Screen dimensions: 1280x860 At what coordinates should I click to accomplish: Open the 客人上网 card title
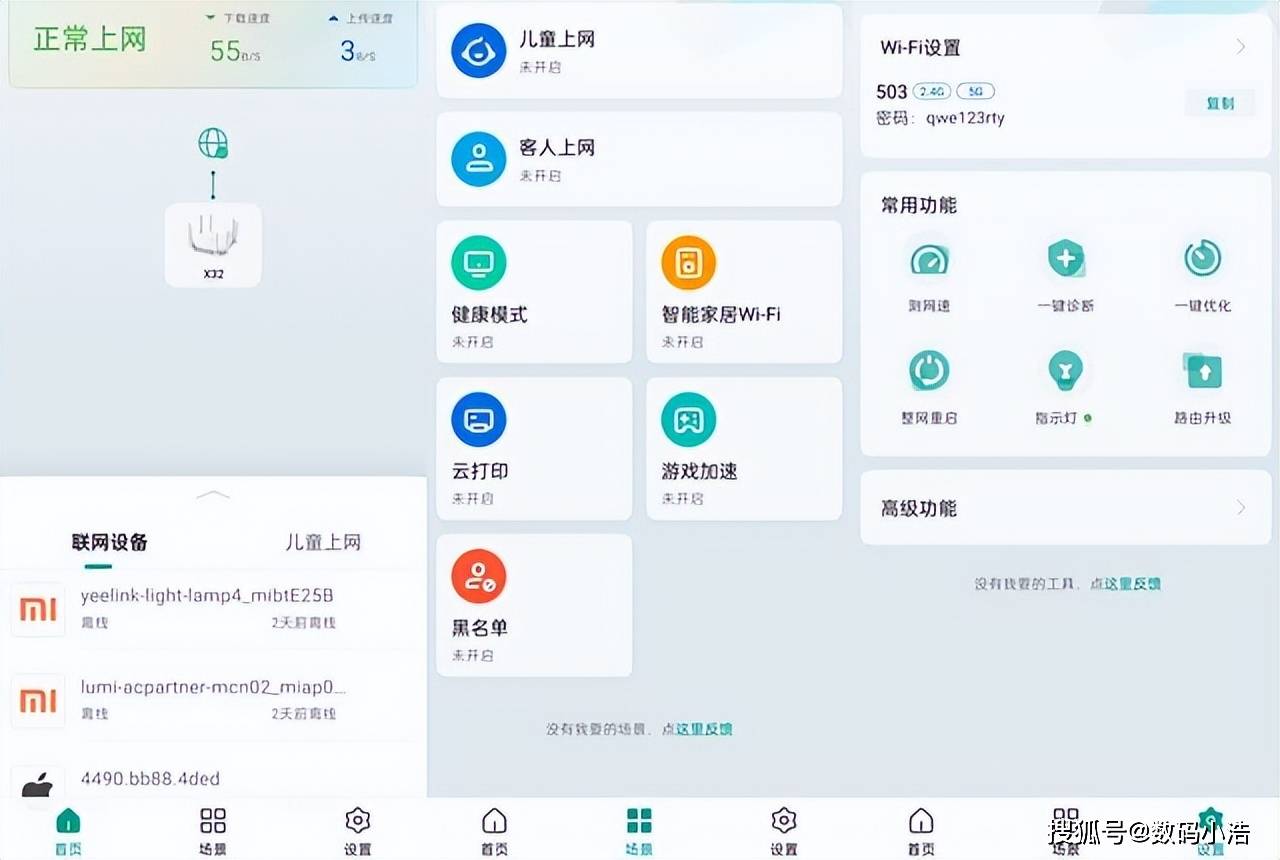(x=557, y=148)
